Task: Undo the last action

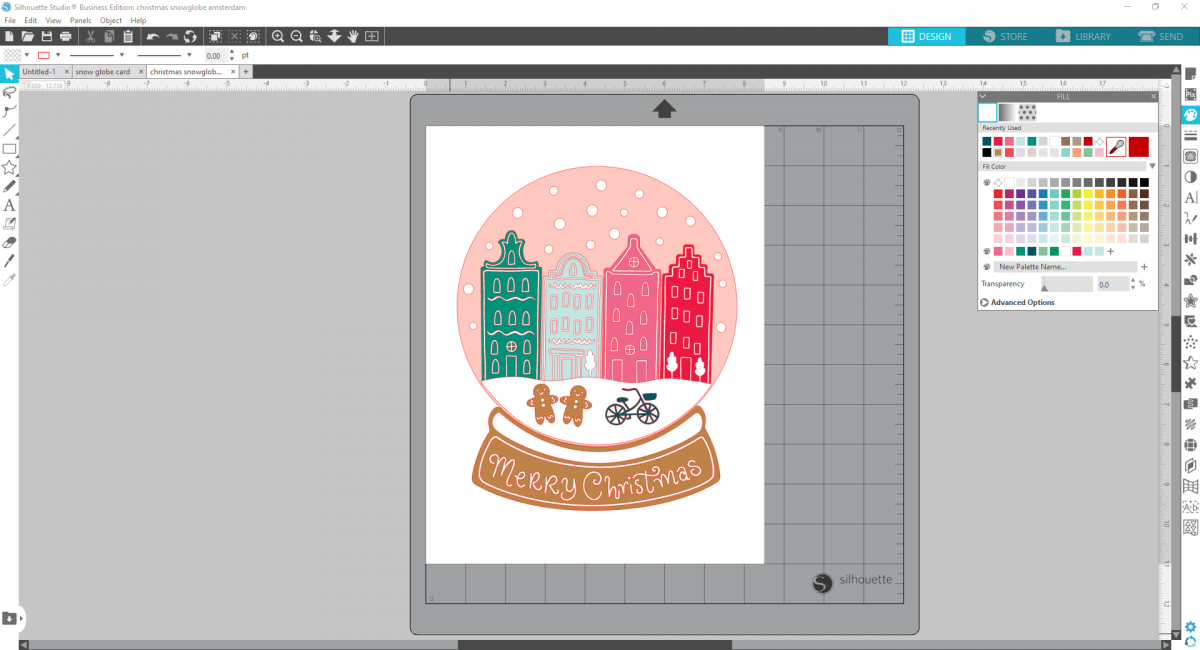Action: coord(152,36)
